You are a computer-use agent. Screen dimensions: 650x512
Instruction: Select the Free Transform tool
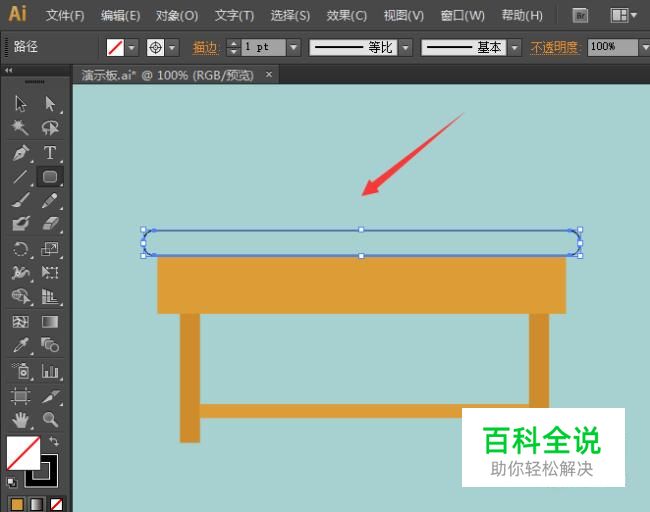pyautogui.click(x=50, y=272)
